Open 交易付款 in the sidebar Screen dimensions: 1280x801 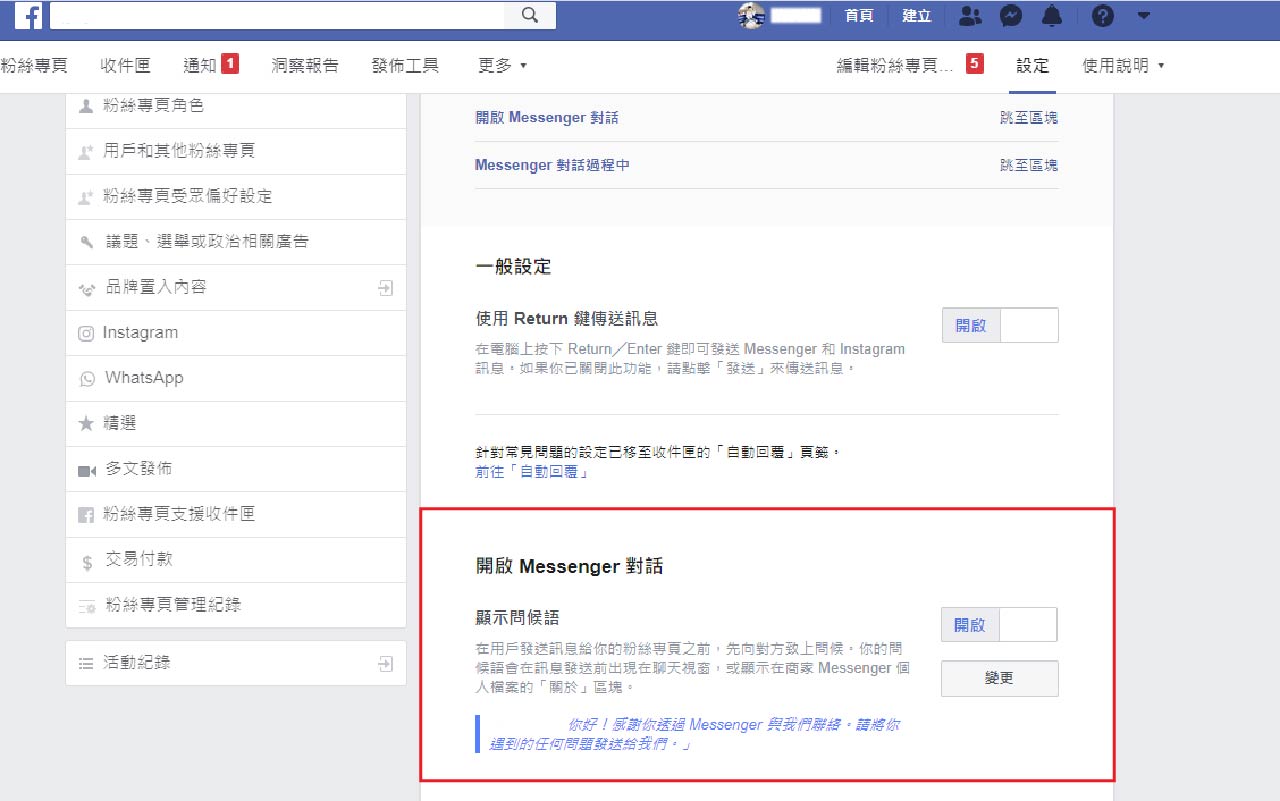236,559
